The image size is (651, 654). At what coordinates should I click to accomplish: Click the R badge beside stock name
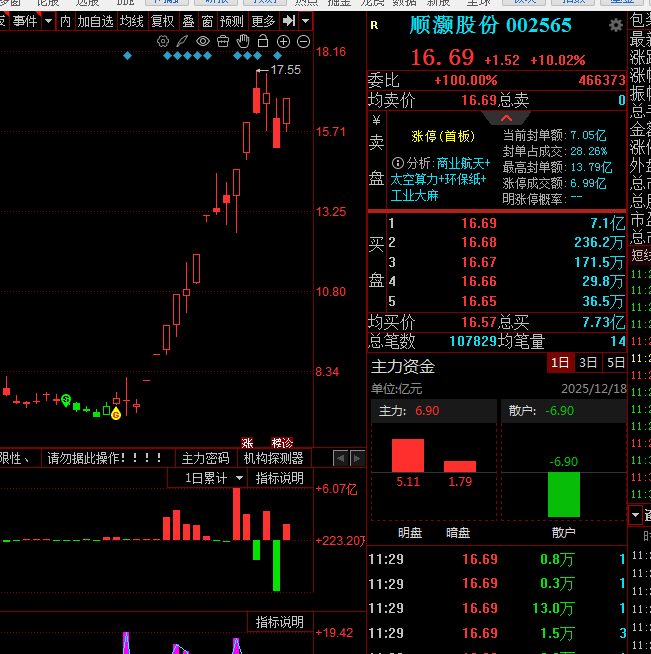click(374, 25)
